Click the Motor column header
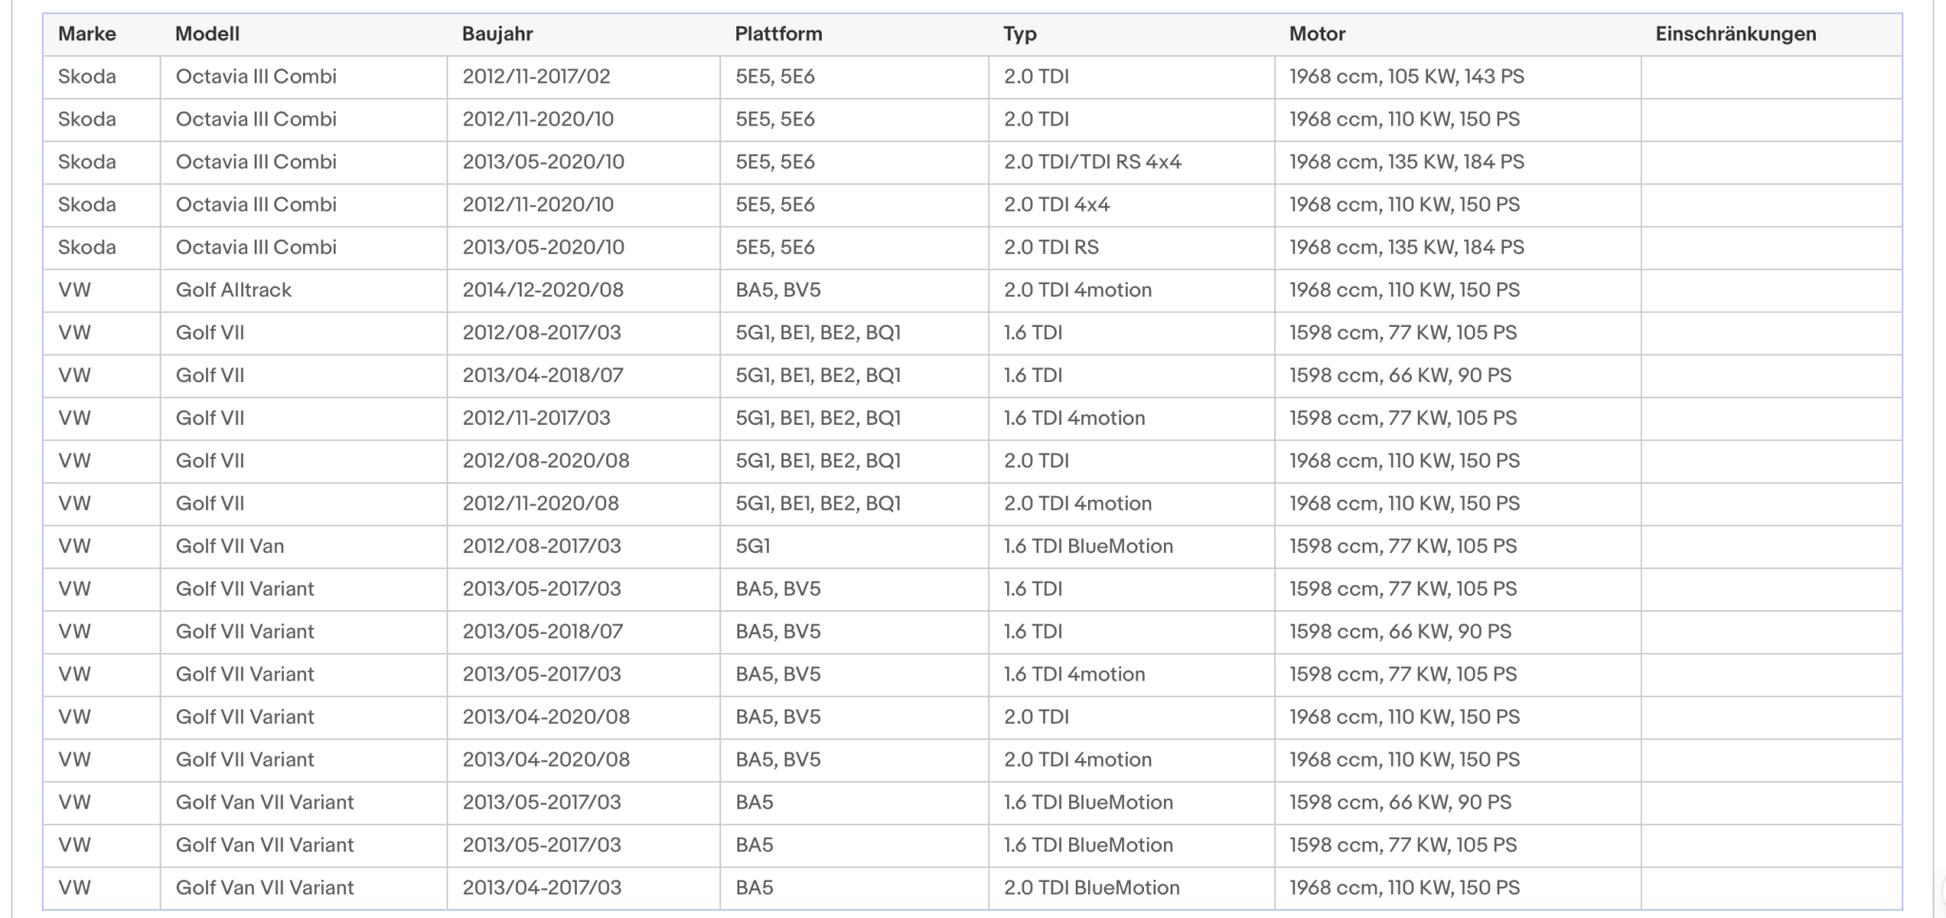Image resolution: width=1946 pixels, height=918 pixels. point(1316,34)
